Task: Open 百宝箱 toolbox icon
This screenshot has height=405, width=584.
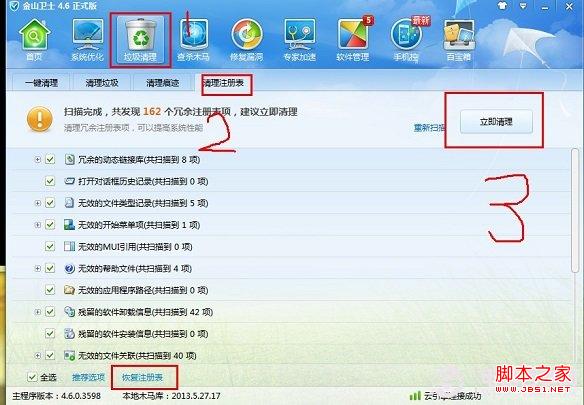Action: tap(459, 40)
